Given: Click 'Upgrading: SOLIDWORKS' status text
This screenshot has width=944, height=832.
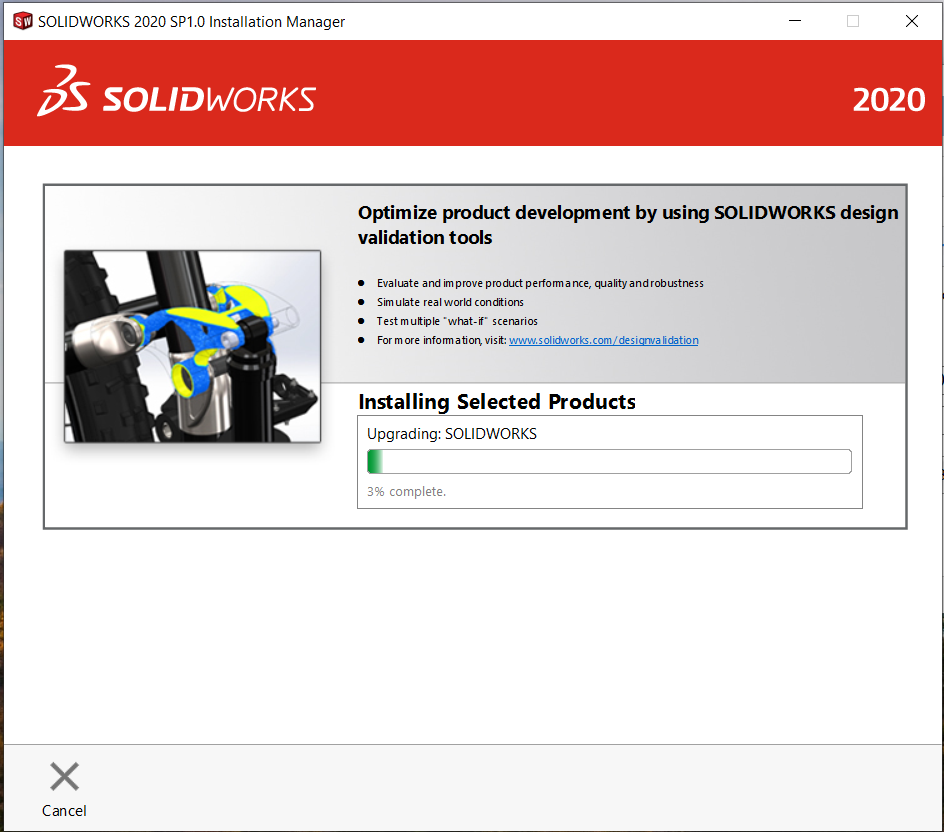Looking at the screenshot, I should [x=452, y=434].
